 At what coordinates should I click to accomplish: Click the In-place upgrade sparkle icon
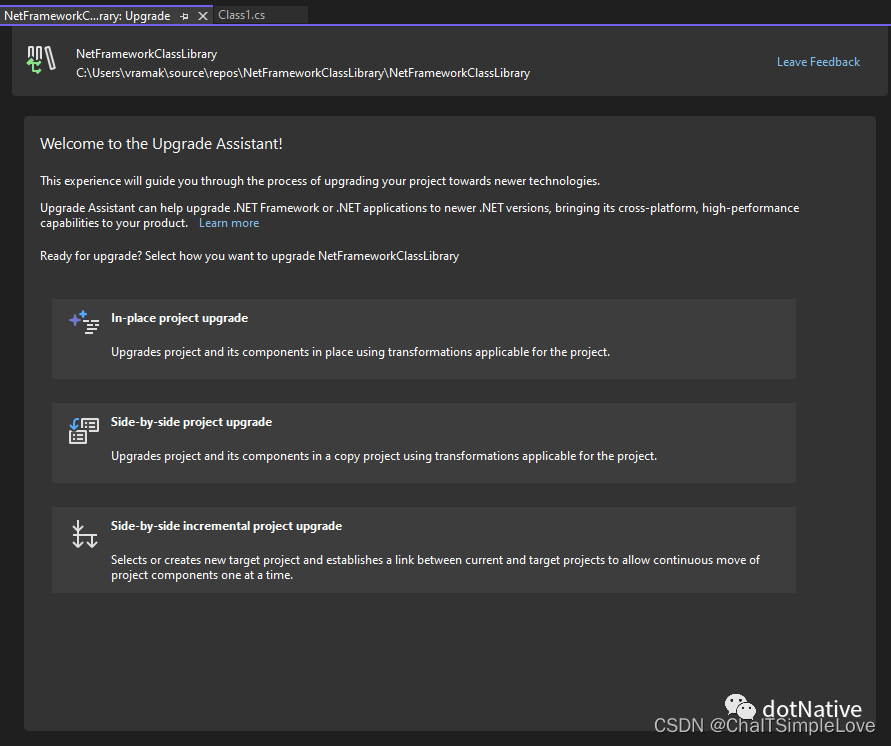(x=84, y=322)
